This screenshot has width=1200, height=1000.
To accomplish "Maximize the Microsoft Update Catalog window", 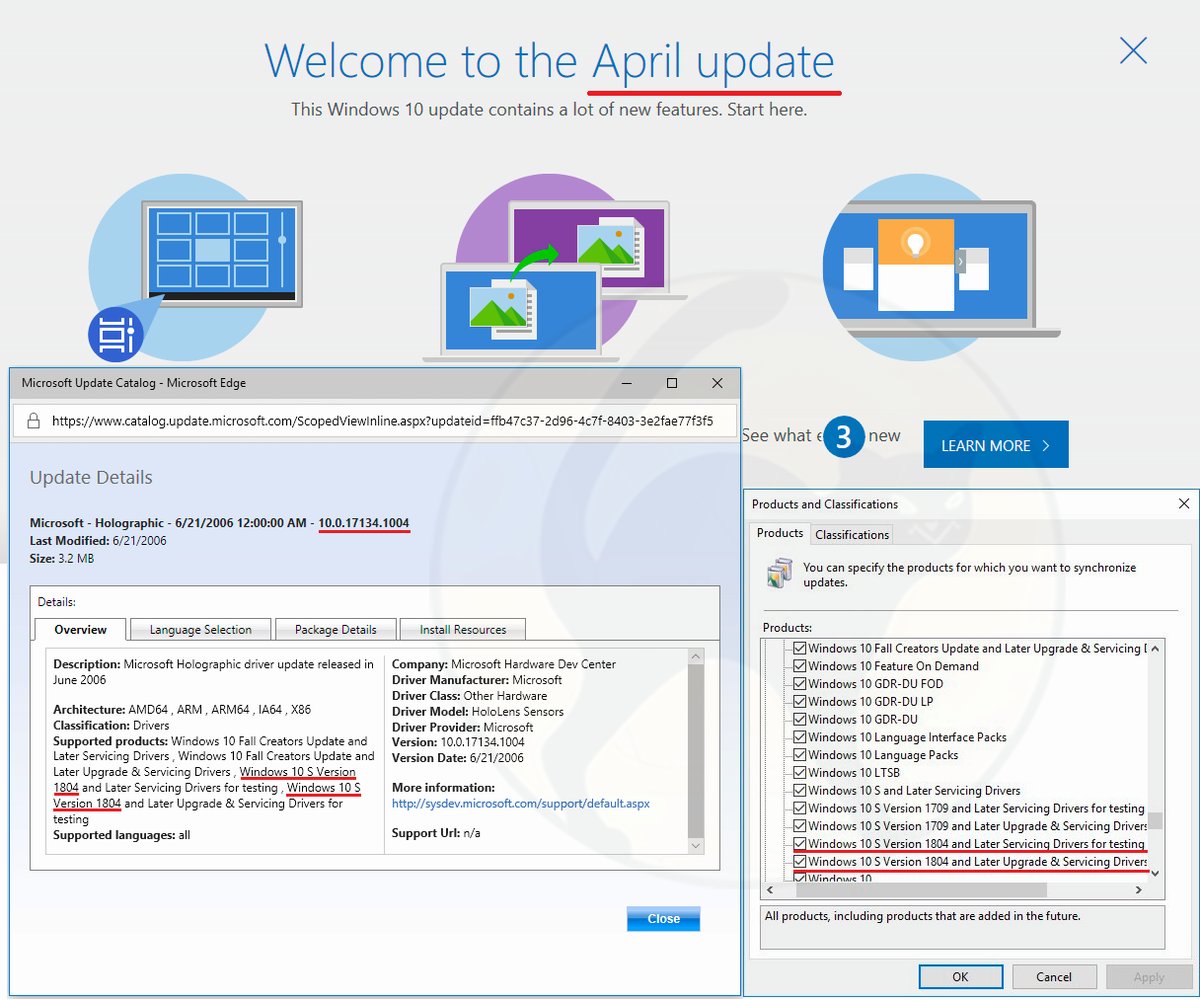I will 672,383.
